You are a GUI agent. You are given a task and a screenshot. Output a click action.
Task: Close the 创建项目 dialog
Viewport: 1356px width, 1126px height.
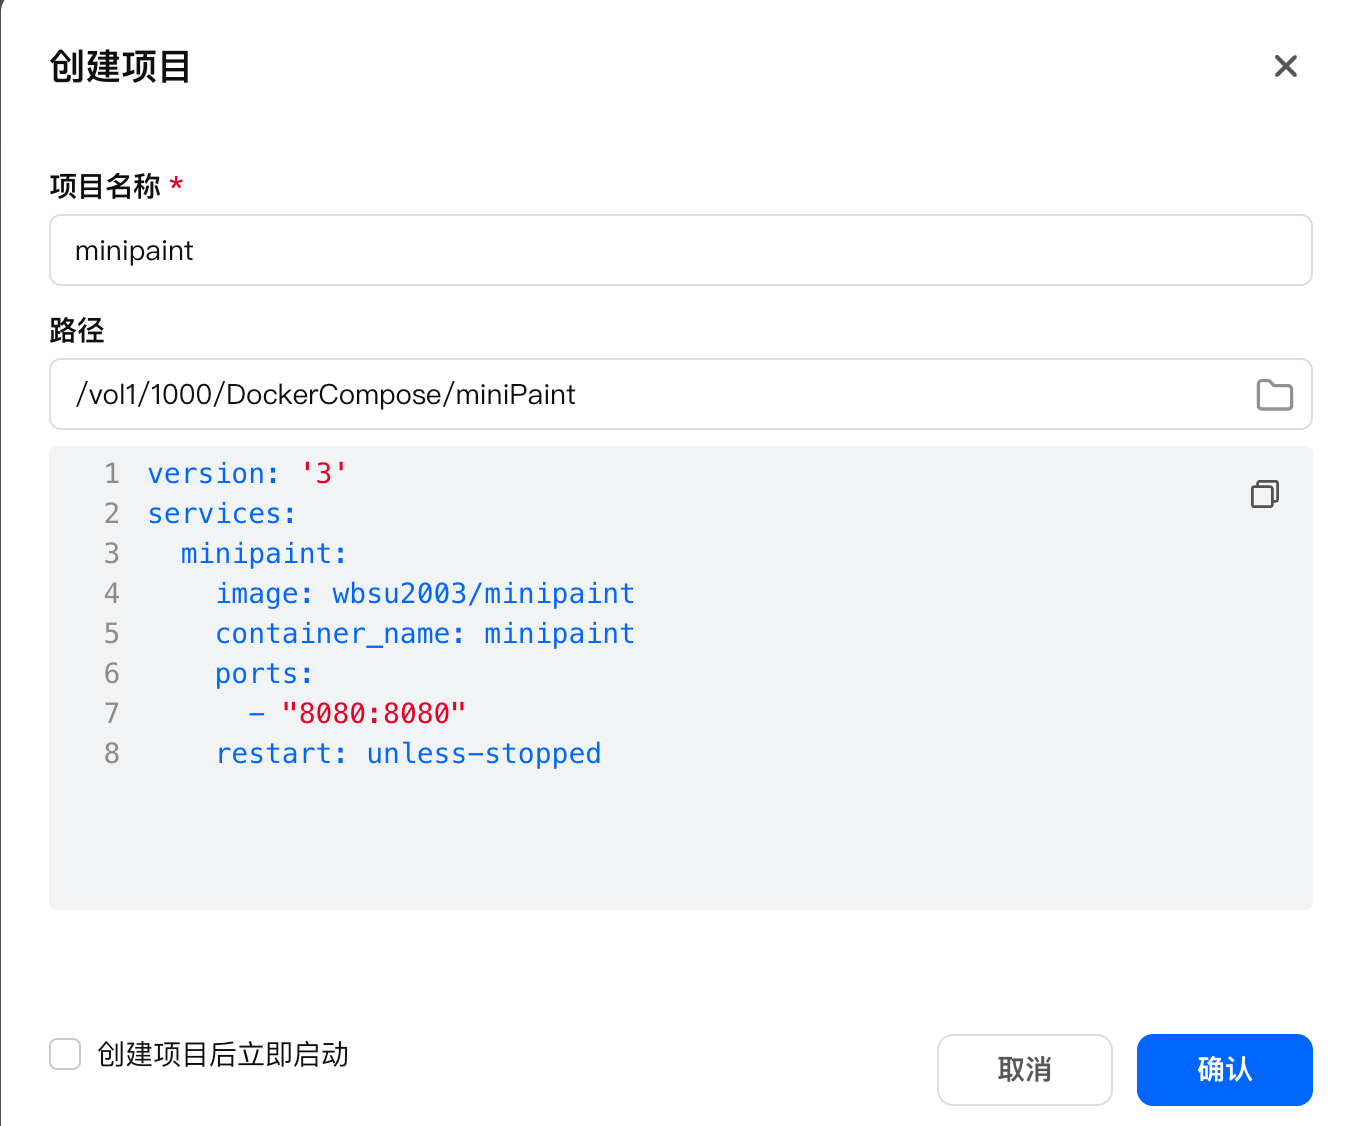click(1285, 66)
